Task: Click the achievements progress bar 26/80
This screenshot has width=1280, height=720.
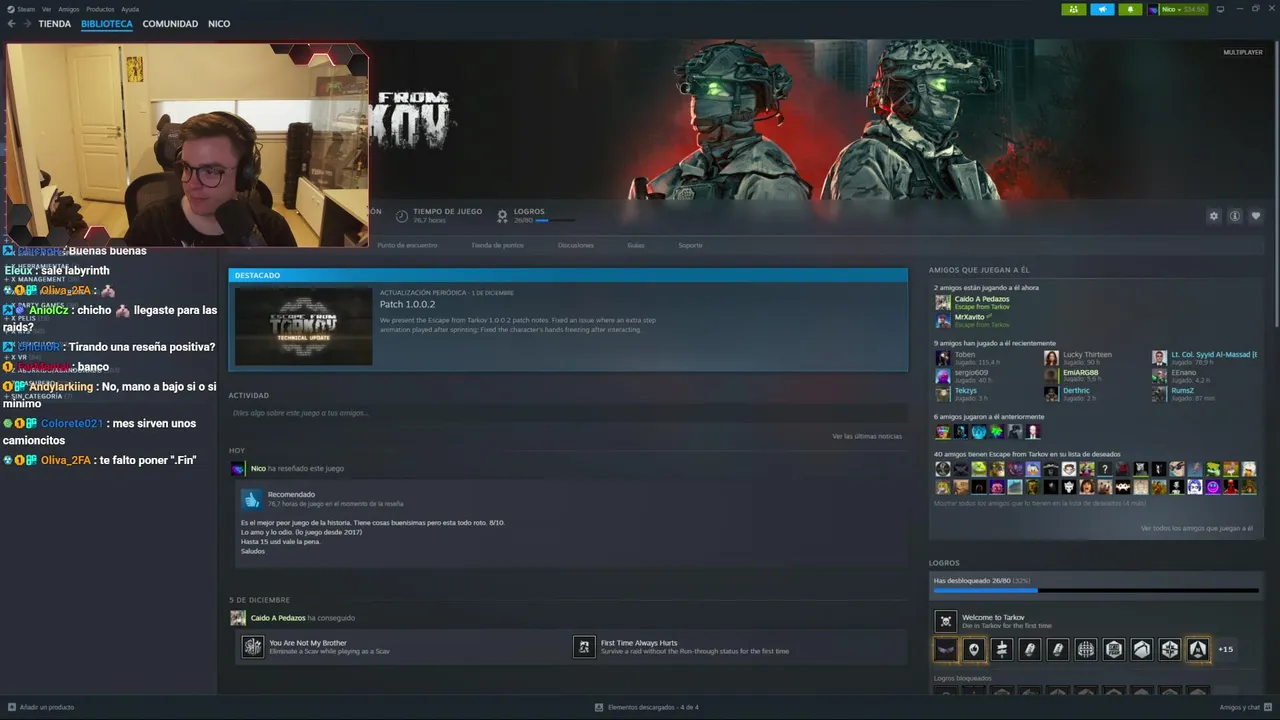Action: click(x=1096, y=591)
